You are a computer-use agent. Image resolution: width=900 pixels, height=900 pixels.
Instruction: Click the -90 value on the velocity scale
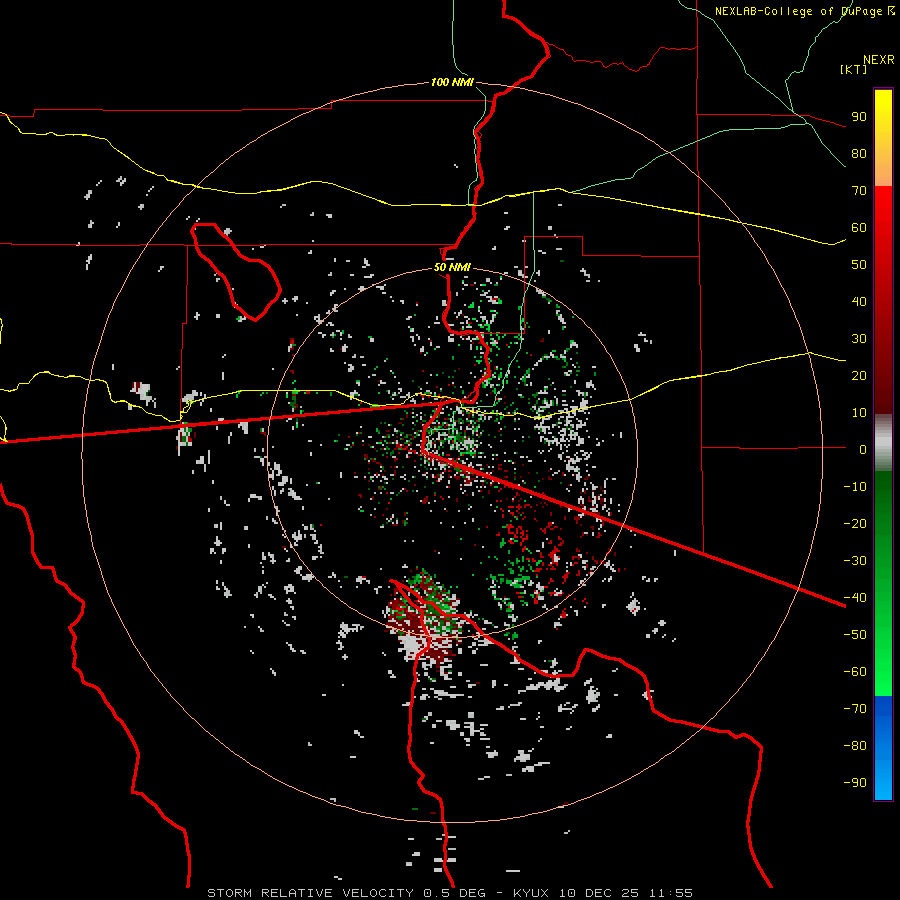(x=855, y=783)
